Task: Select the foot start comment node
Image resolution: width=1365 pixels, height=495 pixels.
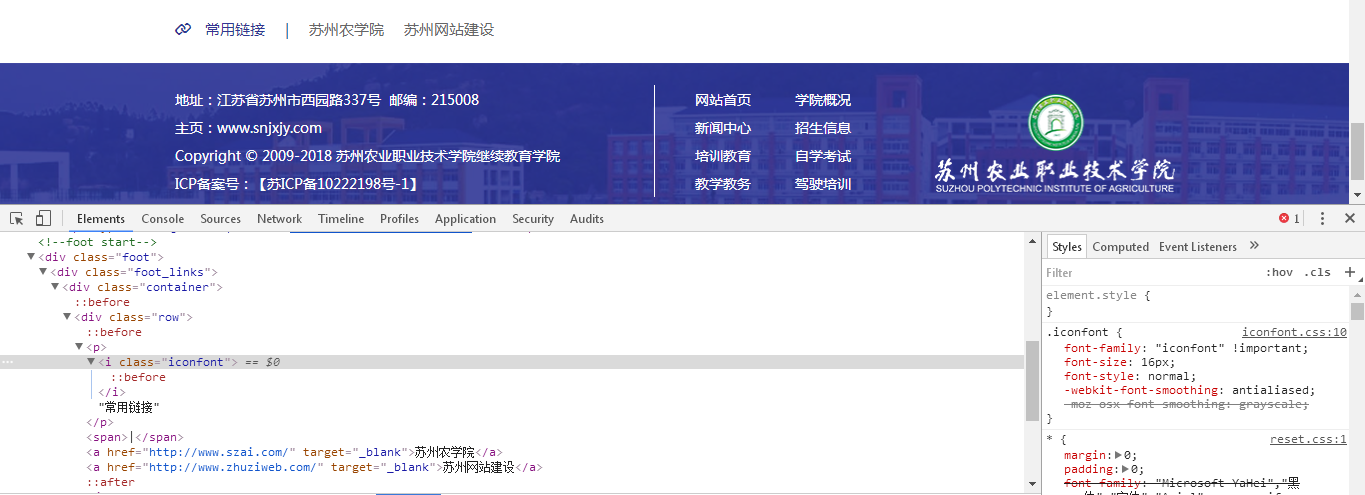Action: pyautogui.click(x=98, y=242)
